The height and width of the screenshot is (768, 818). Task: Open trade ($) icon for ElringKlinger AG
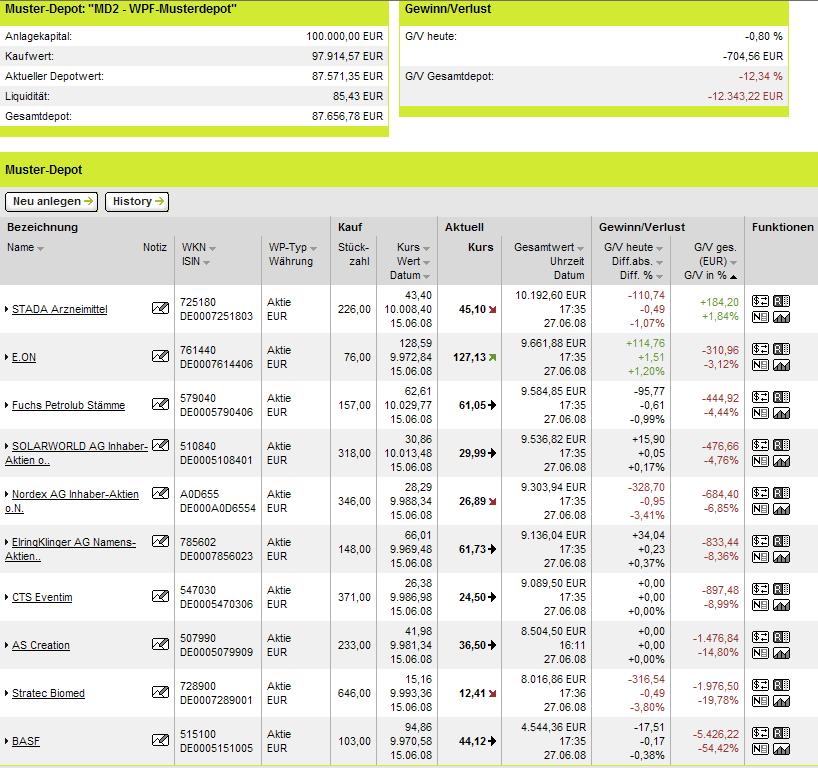click(x=760, y=541)
